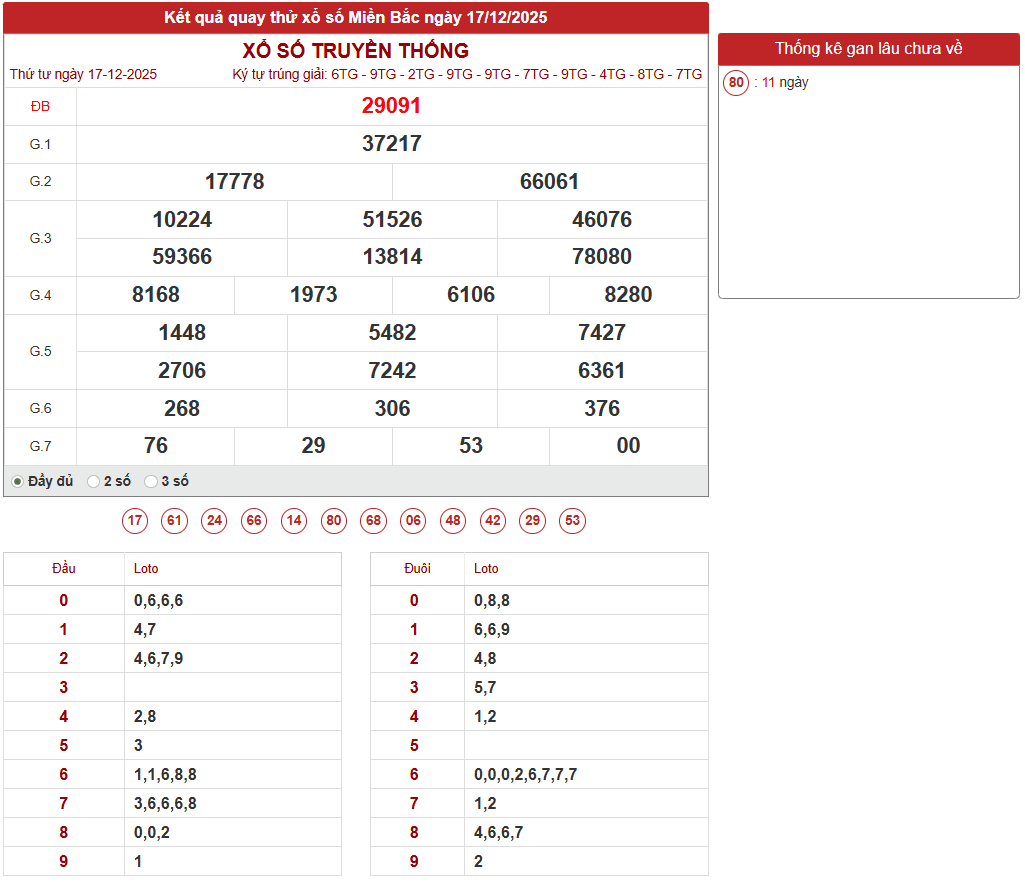Click the circled number 66 badge

click(x=254, y=521)
